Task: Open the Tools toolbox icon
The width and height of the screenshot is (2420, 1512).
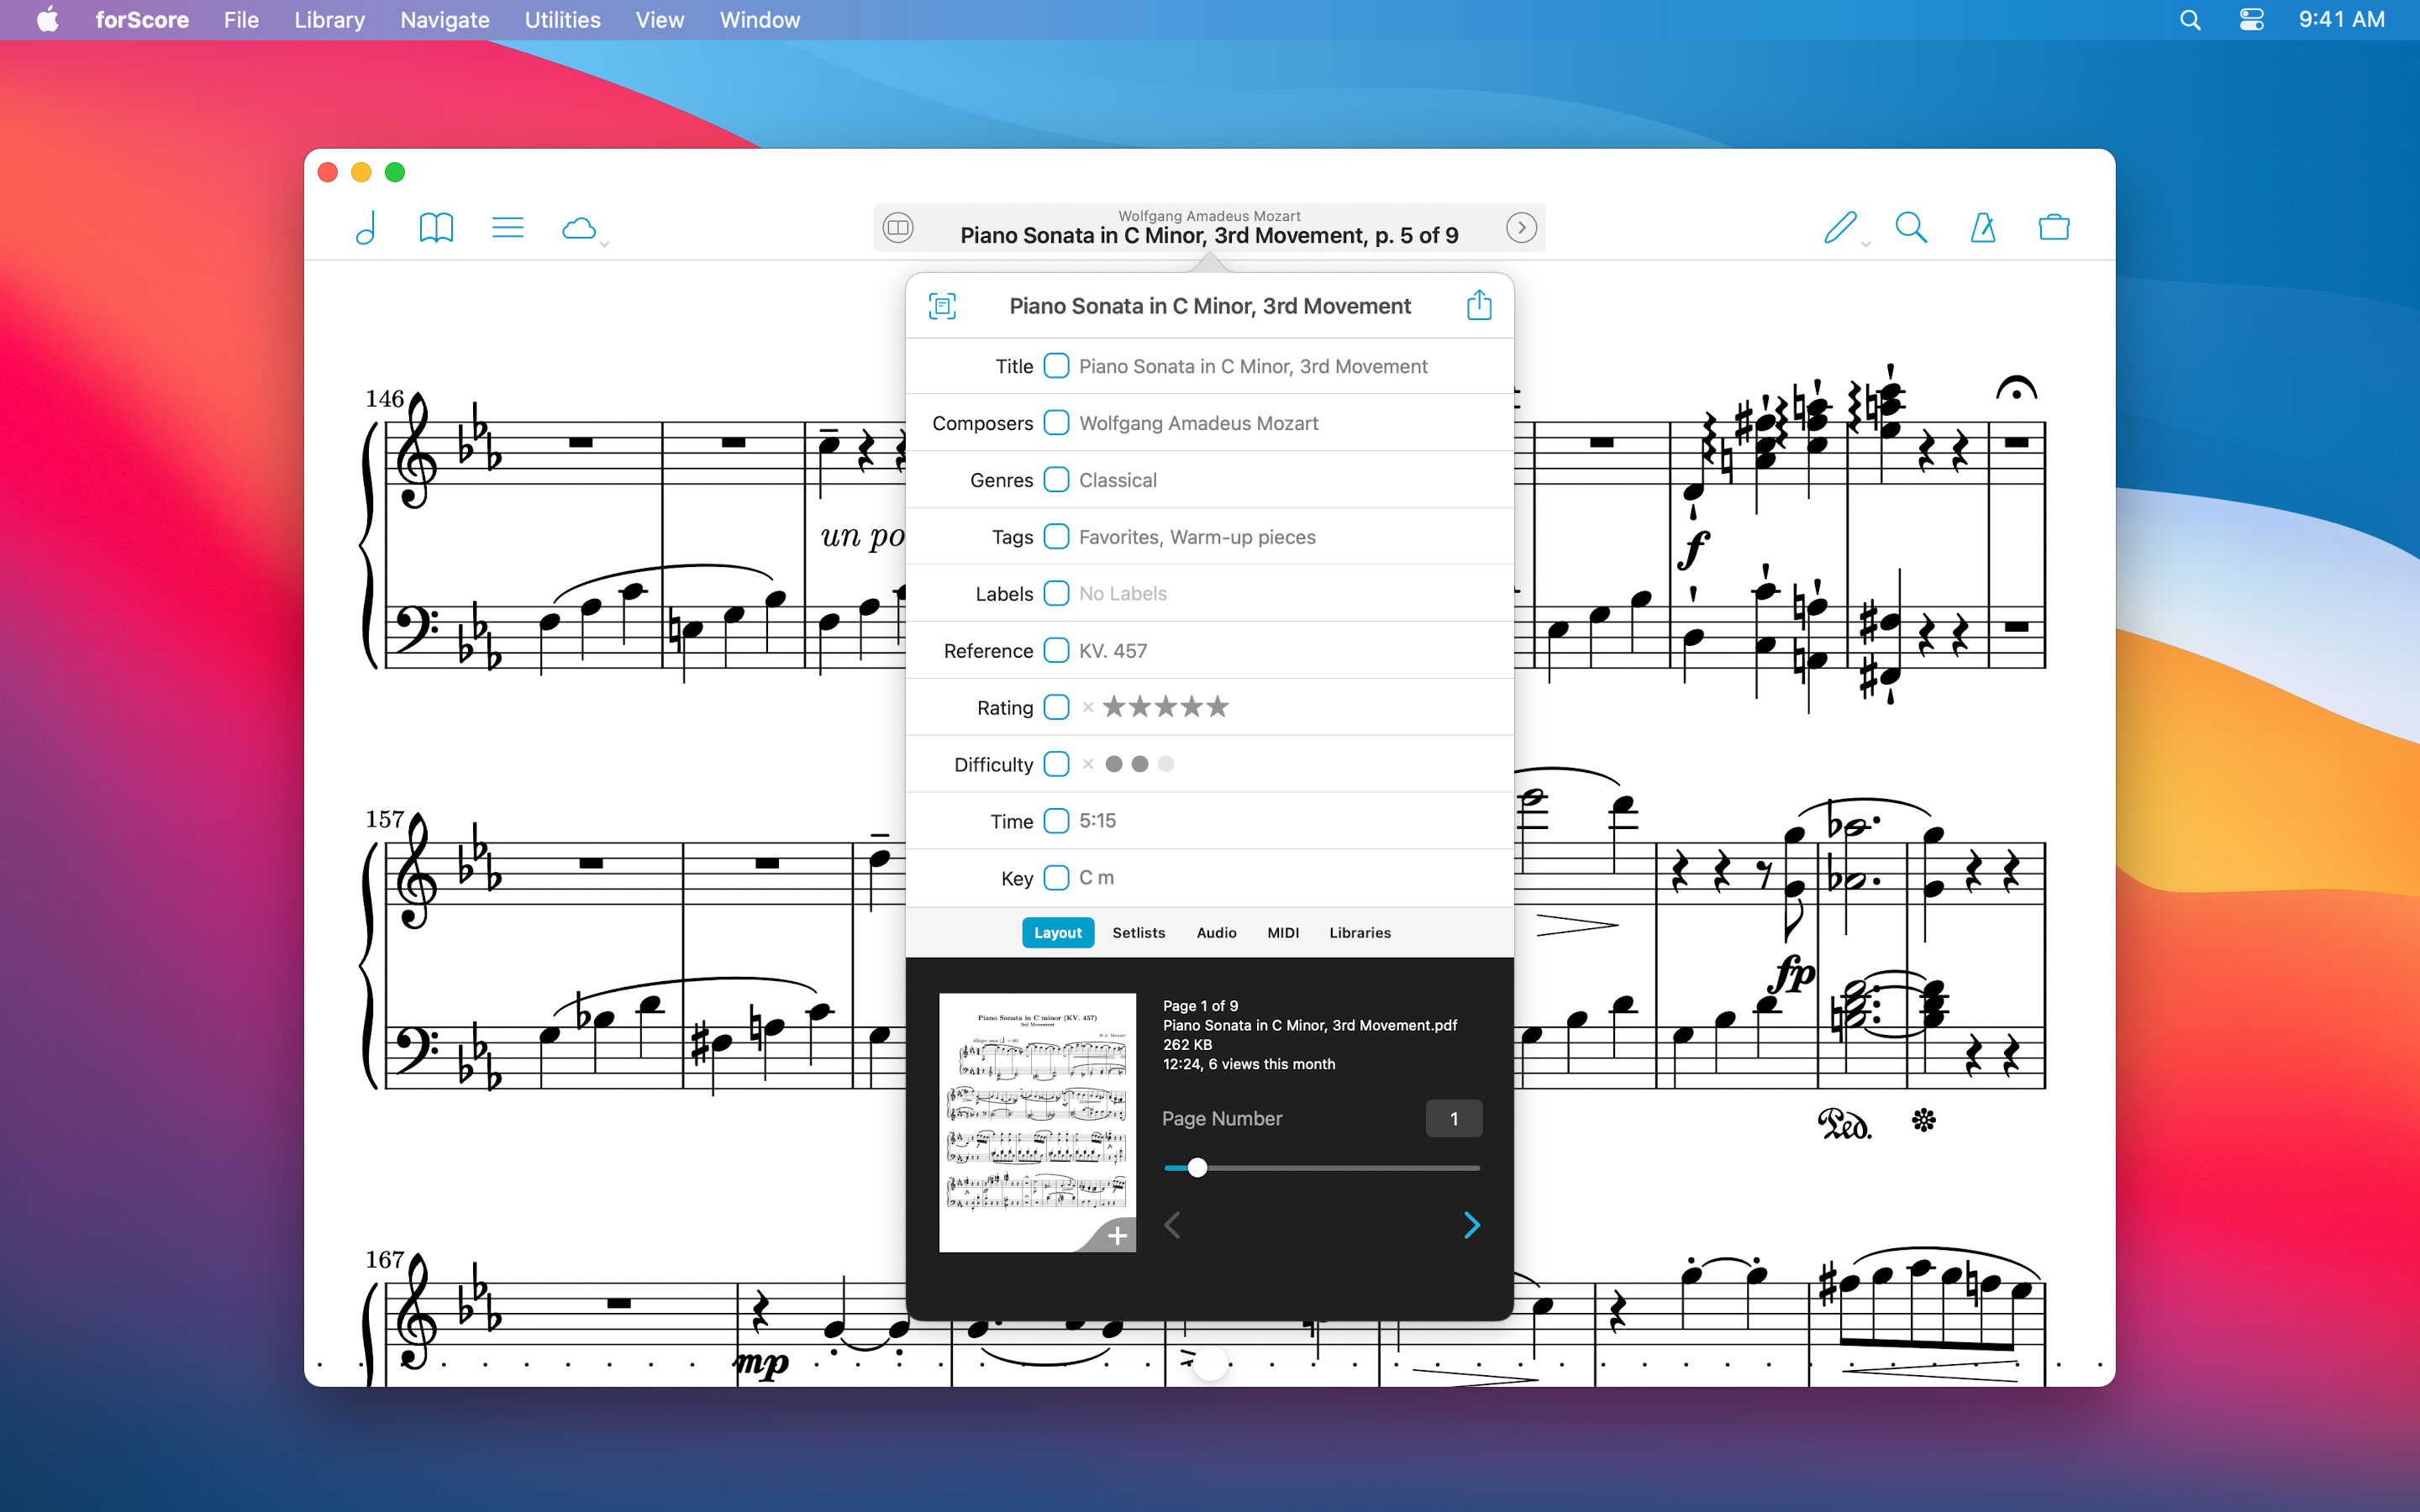Action: tap(2053, 228)
